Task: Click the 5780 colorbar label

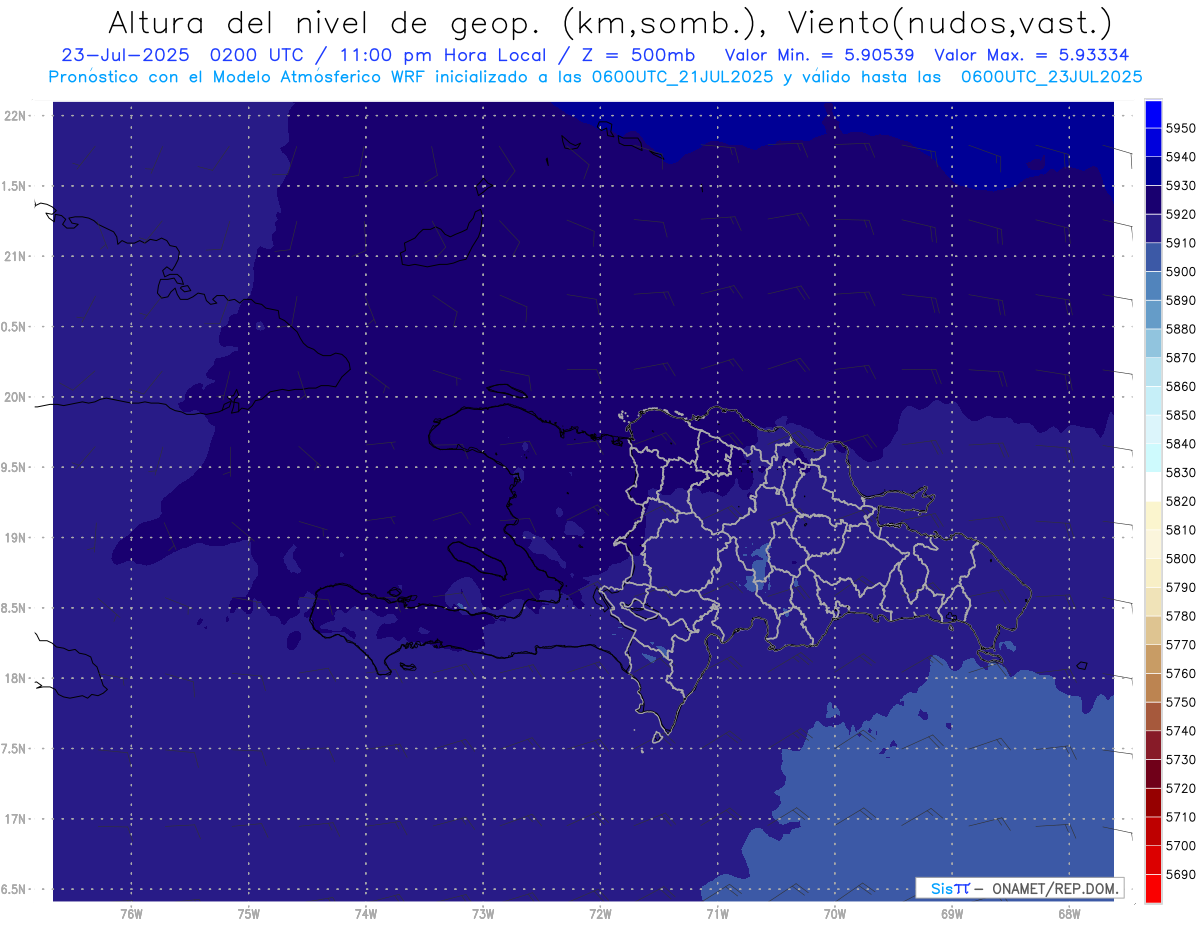Action: (1181, 616)
